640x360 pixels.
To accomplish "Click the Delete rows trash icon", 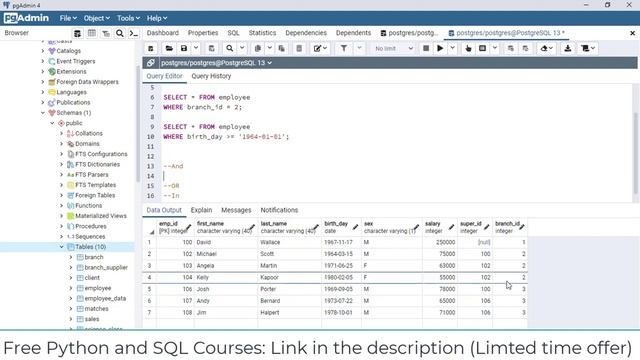I will point(299,48).
